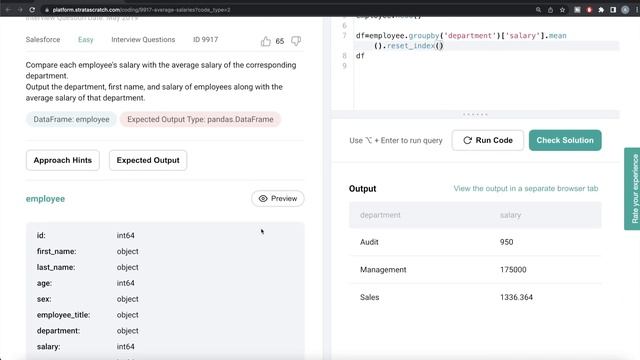Screen dimensions: 640x360
Task: Click the employee table name heading
Action: click(x=45, y=199)
